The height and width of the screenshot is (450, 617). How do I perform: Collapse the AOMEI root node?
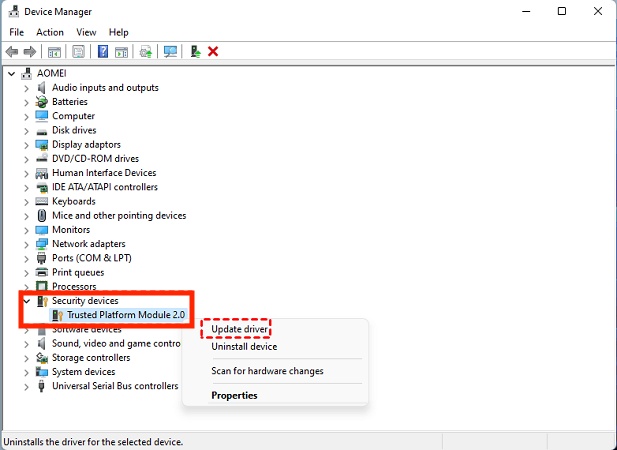pos(12,74)
